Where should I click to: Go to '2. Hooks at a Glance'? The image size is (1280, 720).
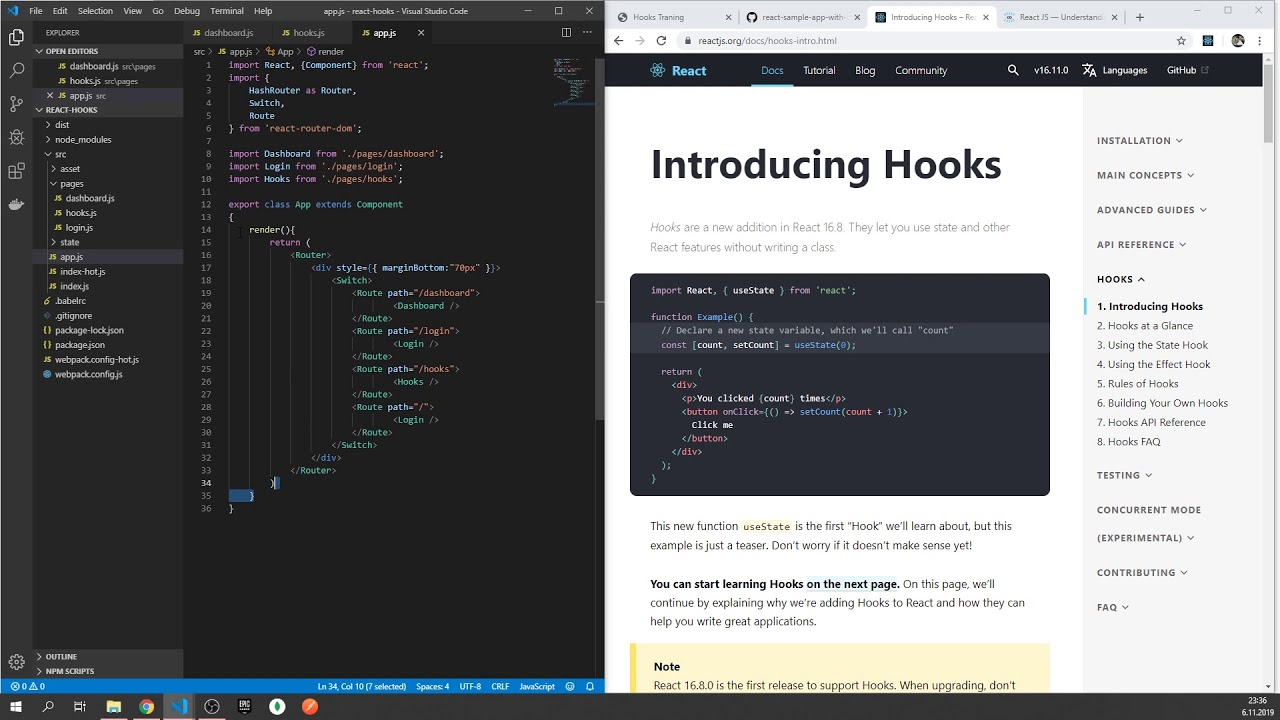tap(1145, 326)
